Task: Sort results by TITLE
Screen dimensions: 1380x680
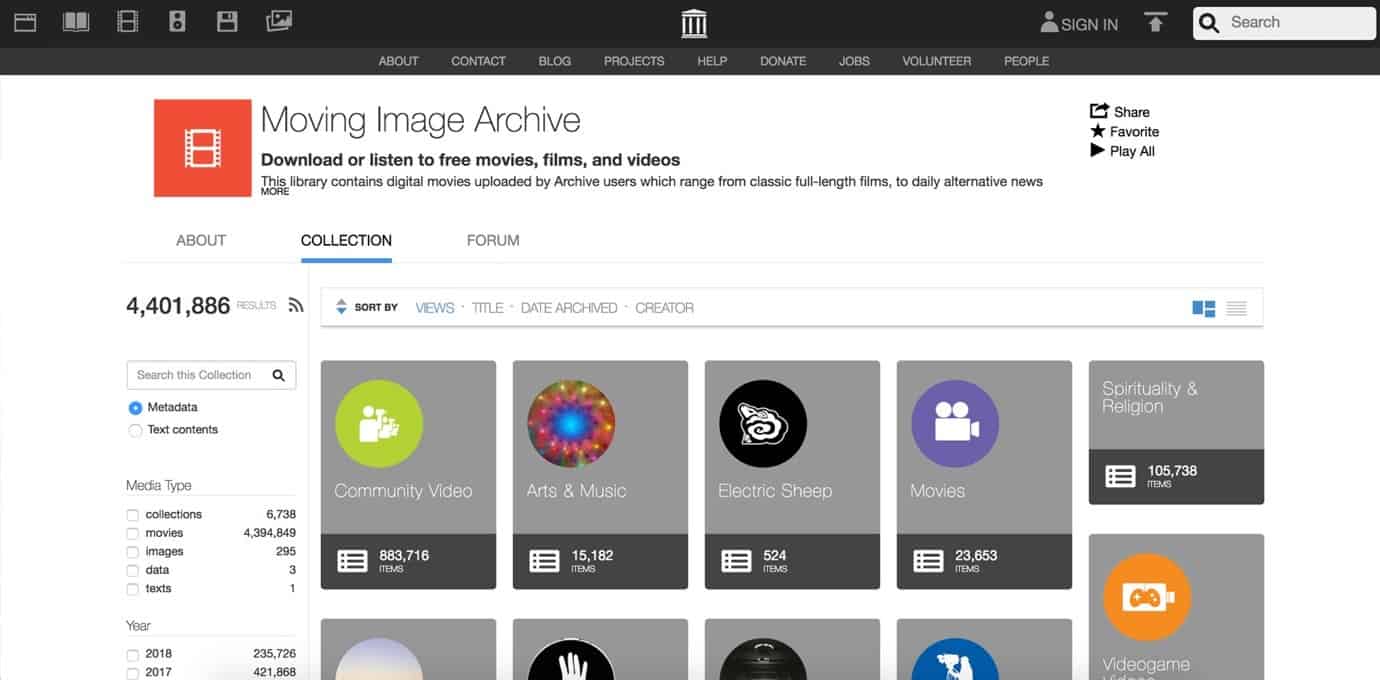Action: 488,308
